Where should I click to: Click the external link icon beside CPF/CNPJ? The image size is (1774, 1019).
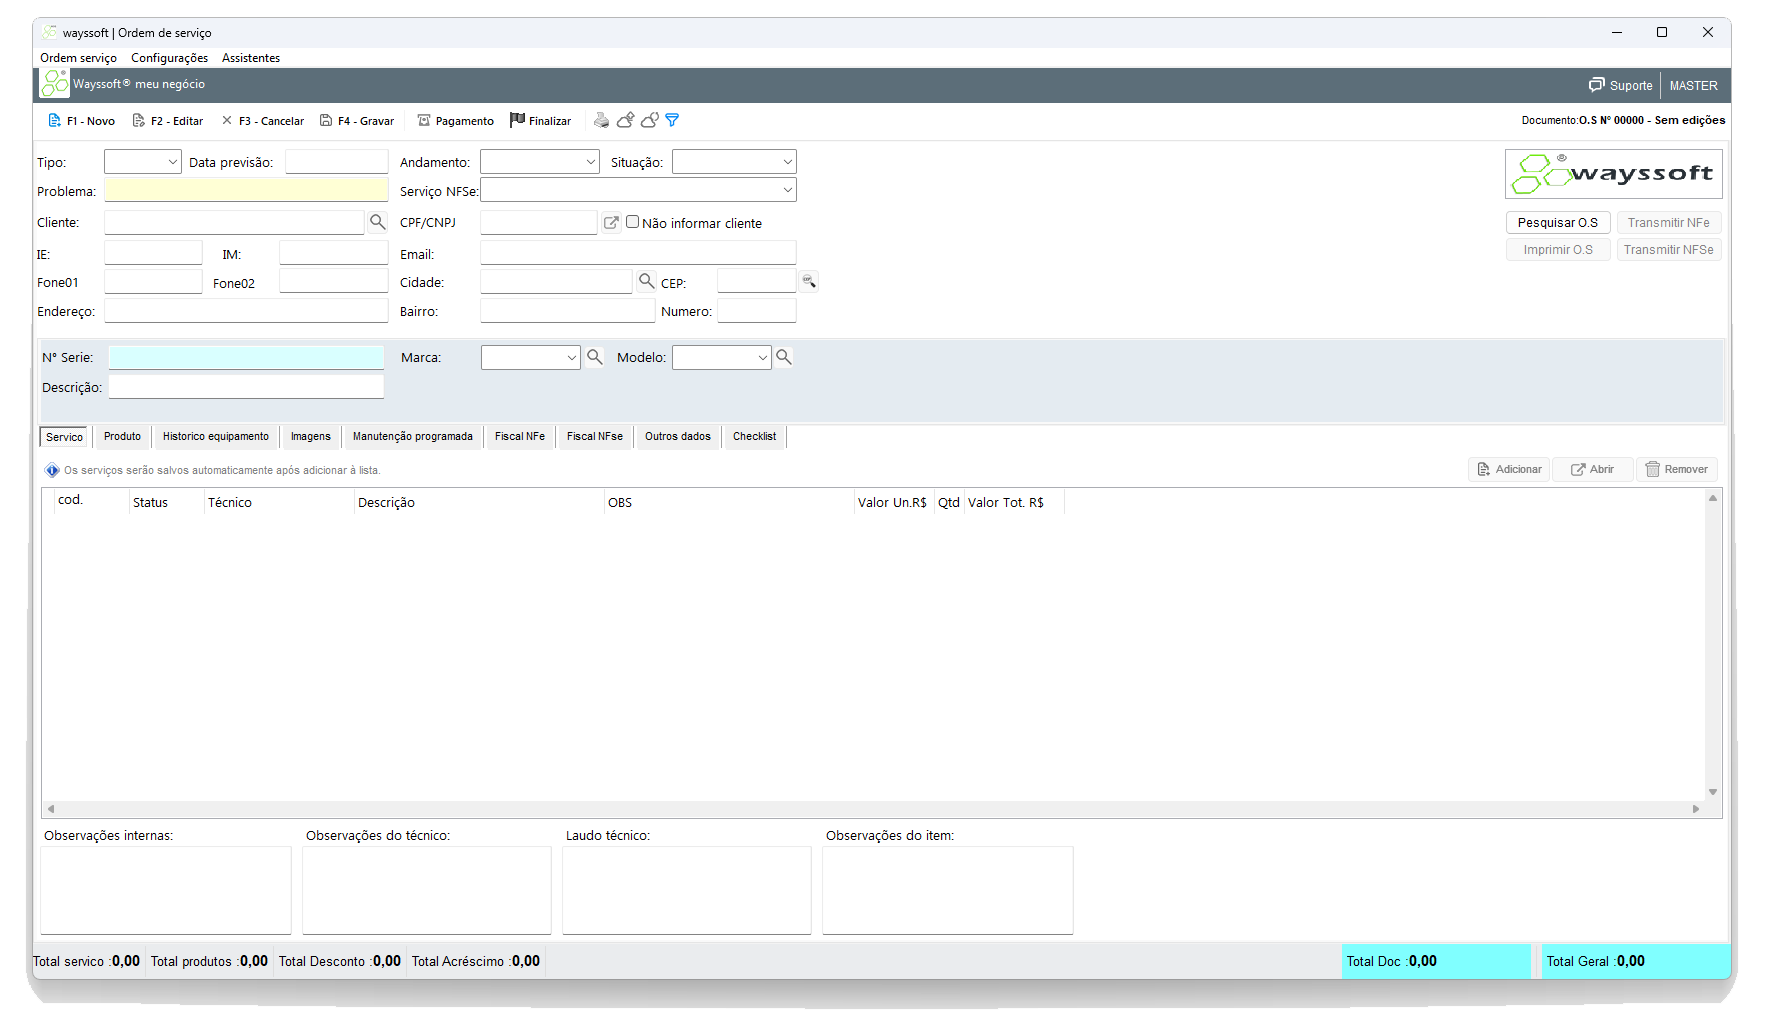pyautogui.click(x=611, y=223)
